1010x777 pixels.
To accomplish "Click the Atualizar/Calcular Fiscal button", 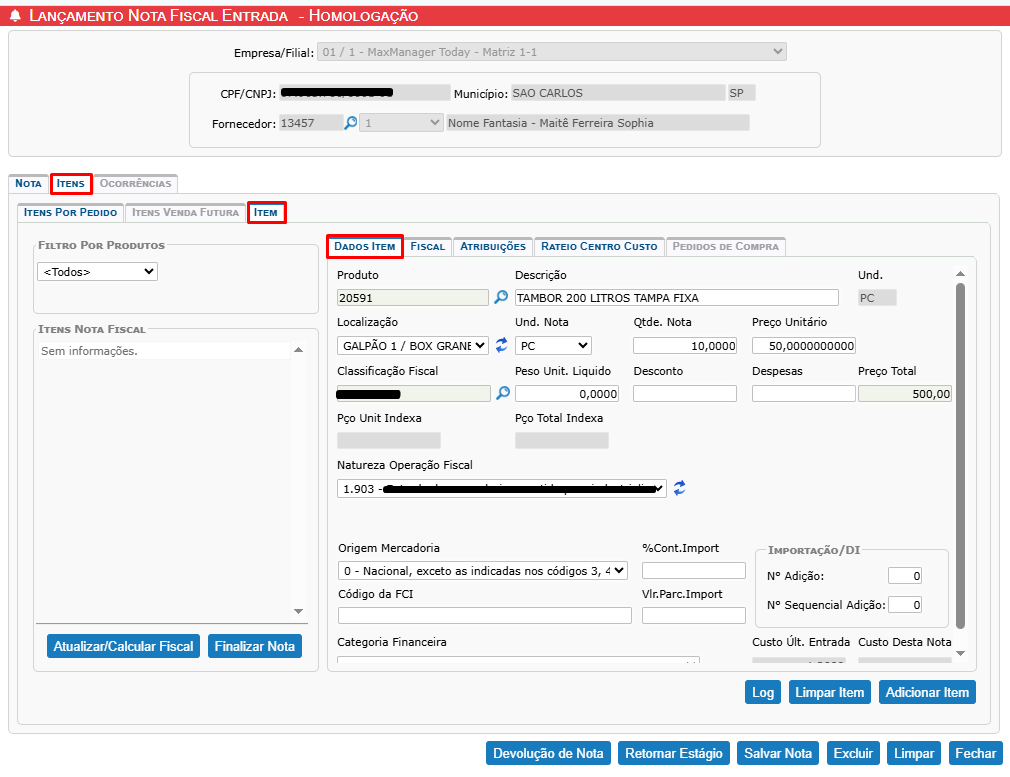I will point(124,646).
